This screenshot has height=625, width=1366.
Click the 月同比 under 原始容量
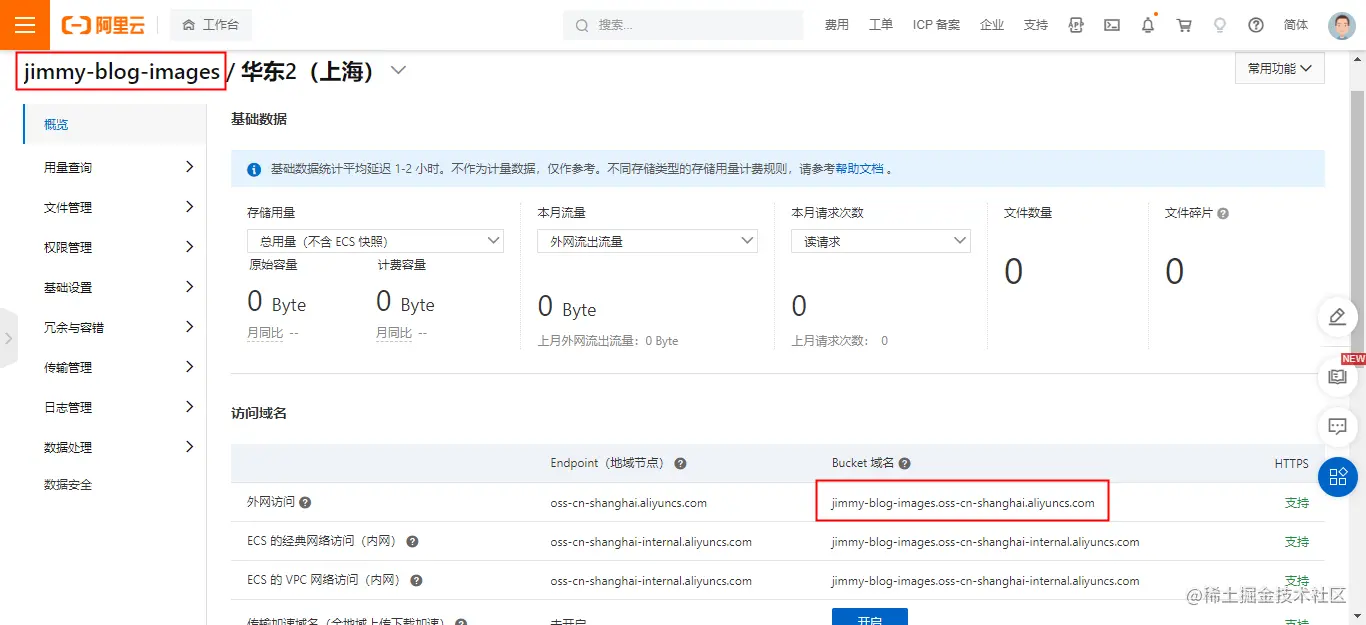[x=265, y=333]
